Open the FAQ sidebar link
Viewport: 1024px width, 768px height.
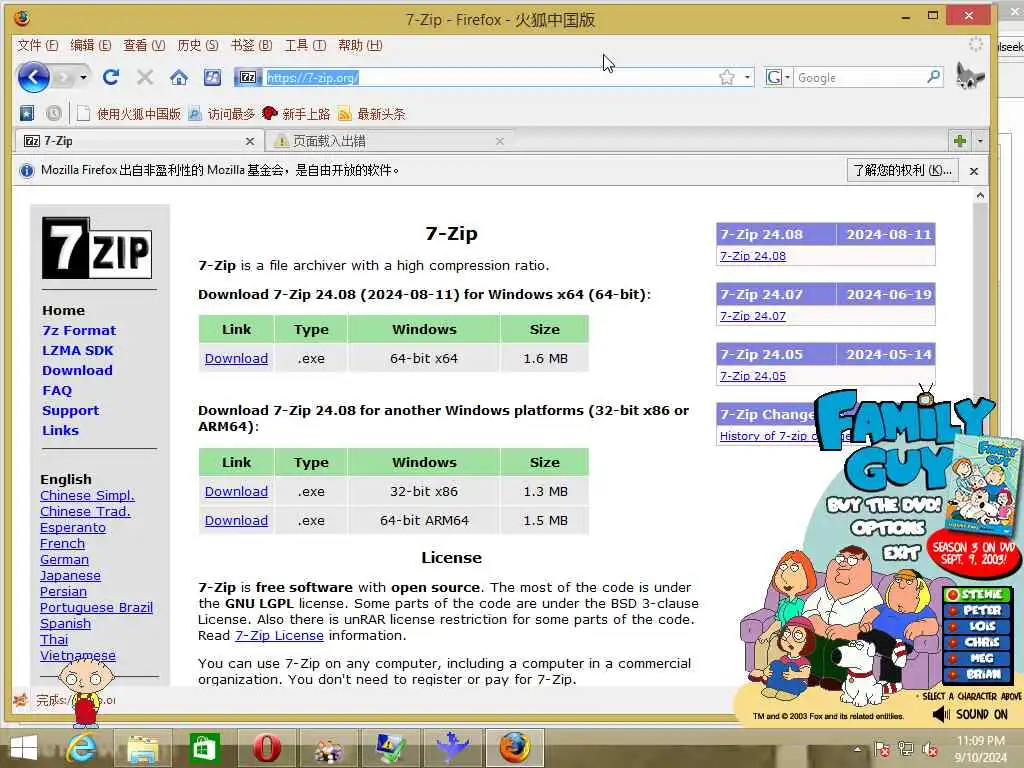point(57,391)
